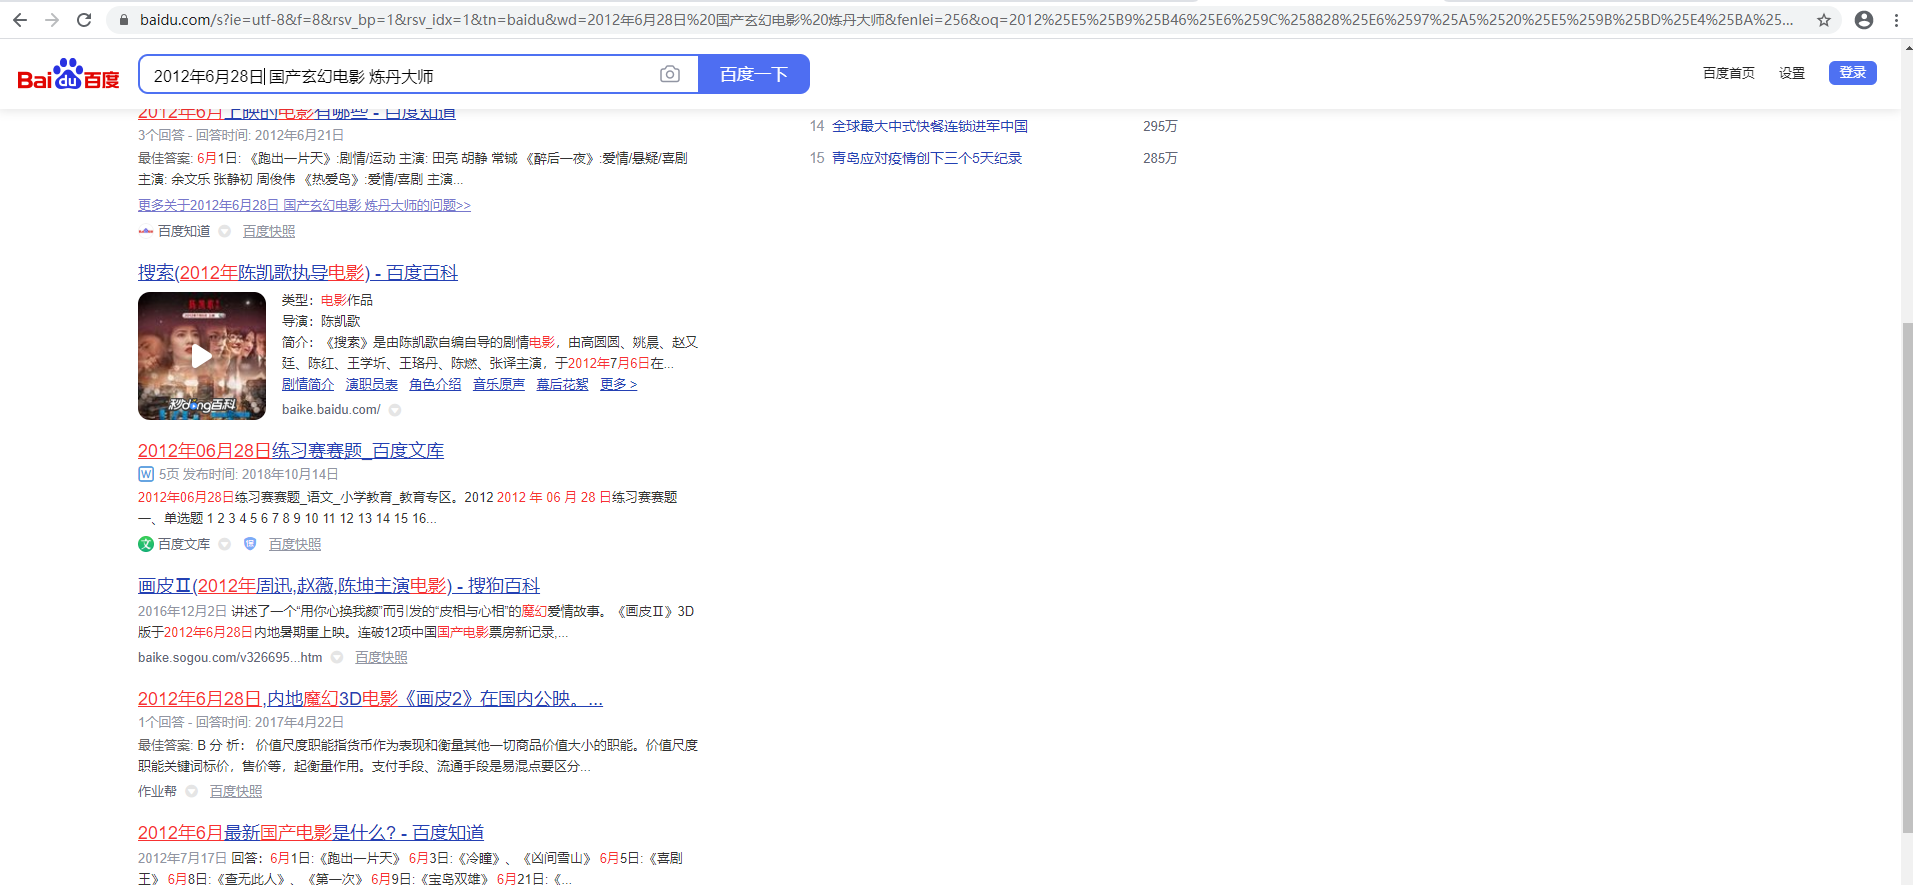Click the blue shield icon beside 百度文库

click(x=250, y=544)
